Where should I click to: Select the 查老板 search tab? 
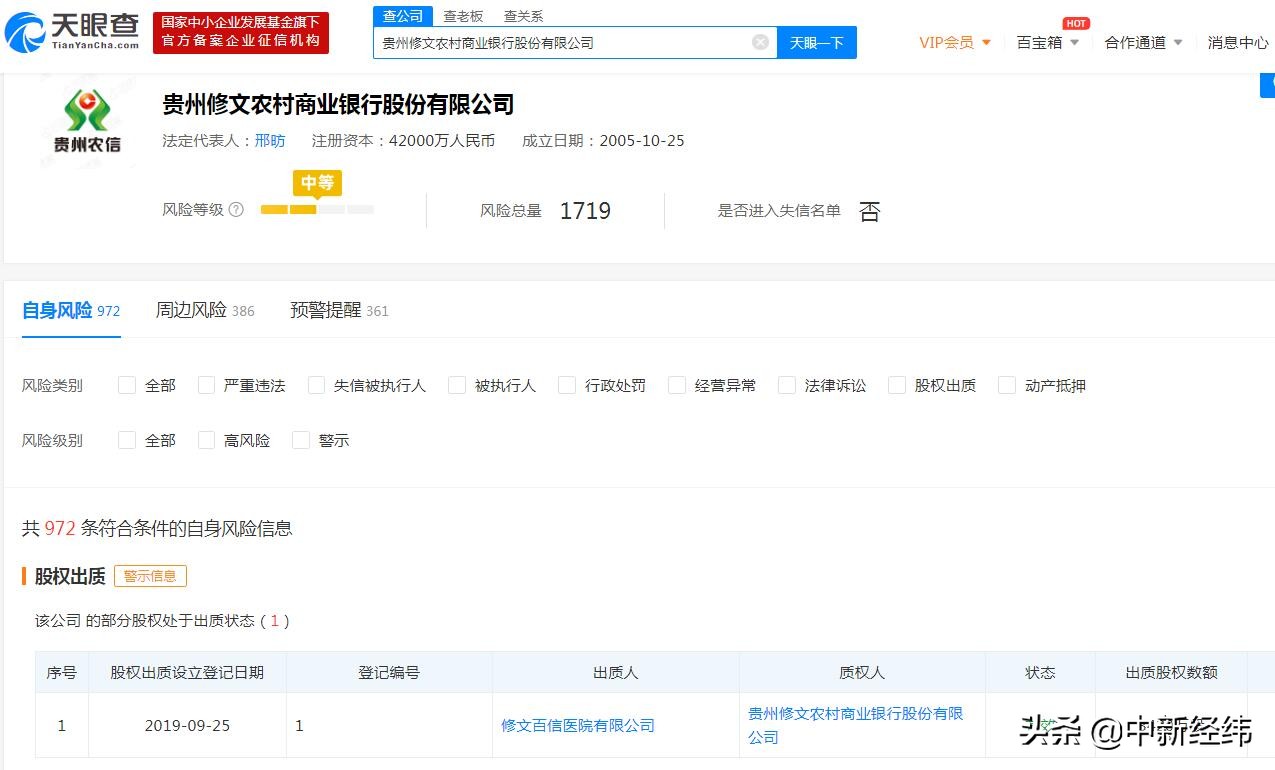[x=463, y=16]
